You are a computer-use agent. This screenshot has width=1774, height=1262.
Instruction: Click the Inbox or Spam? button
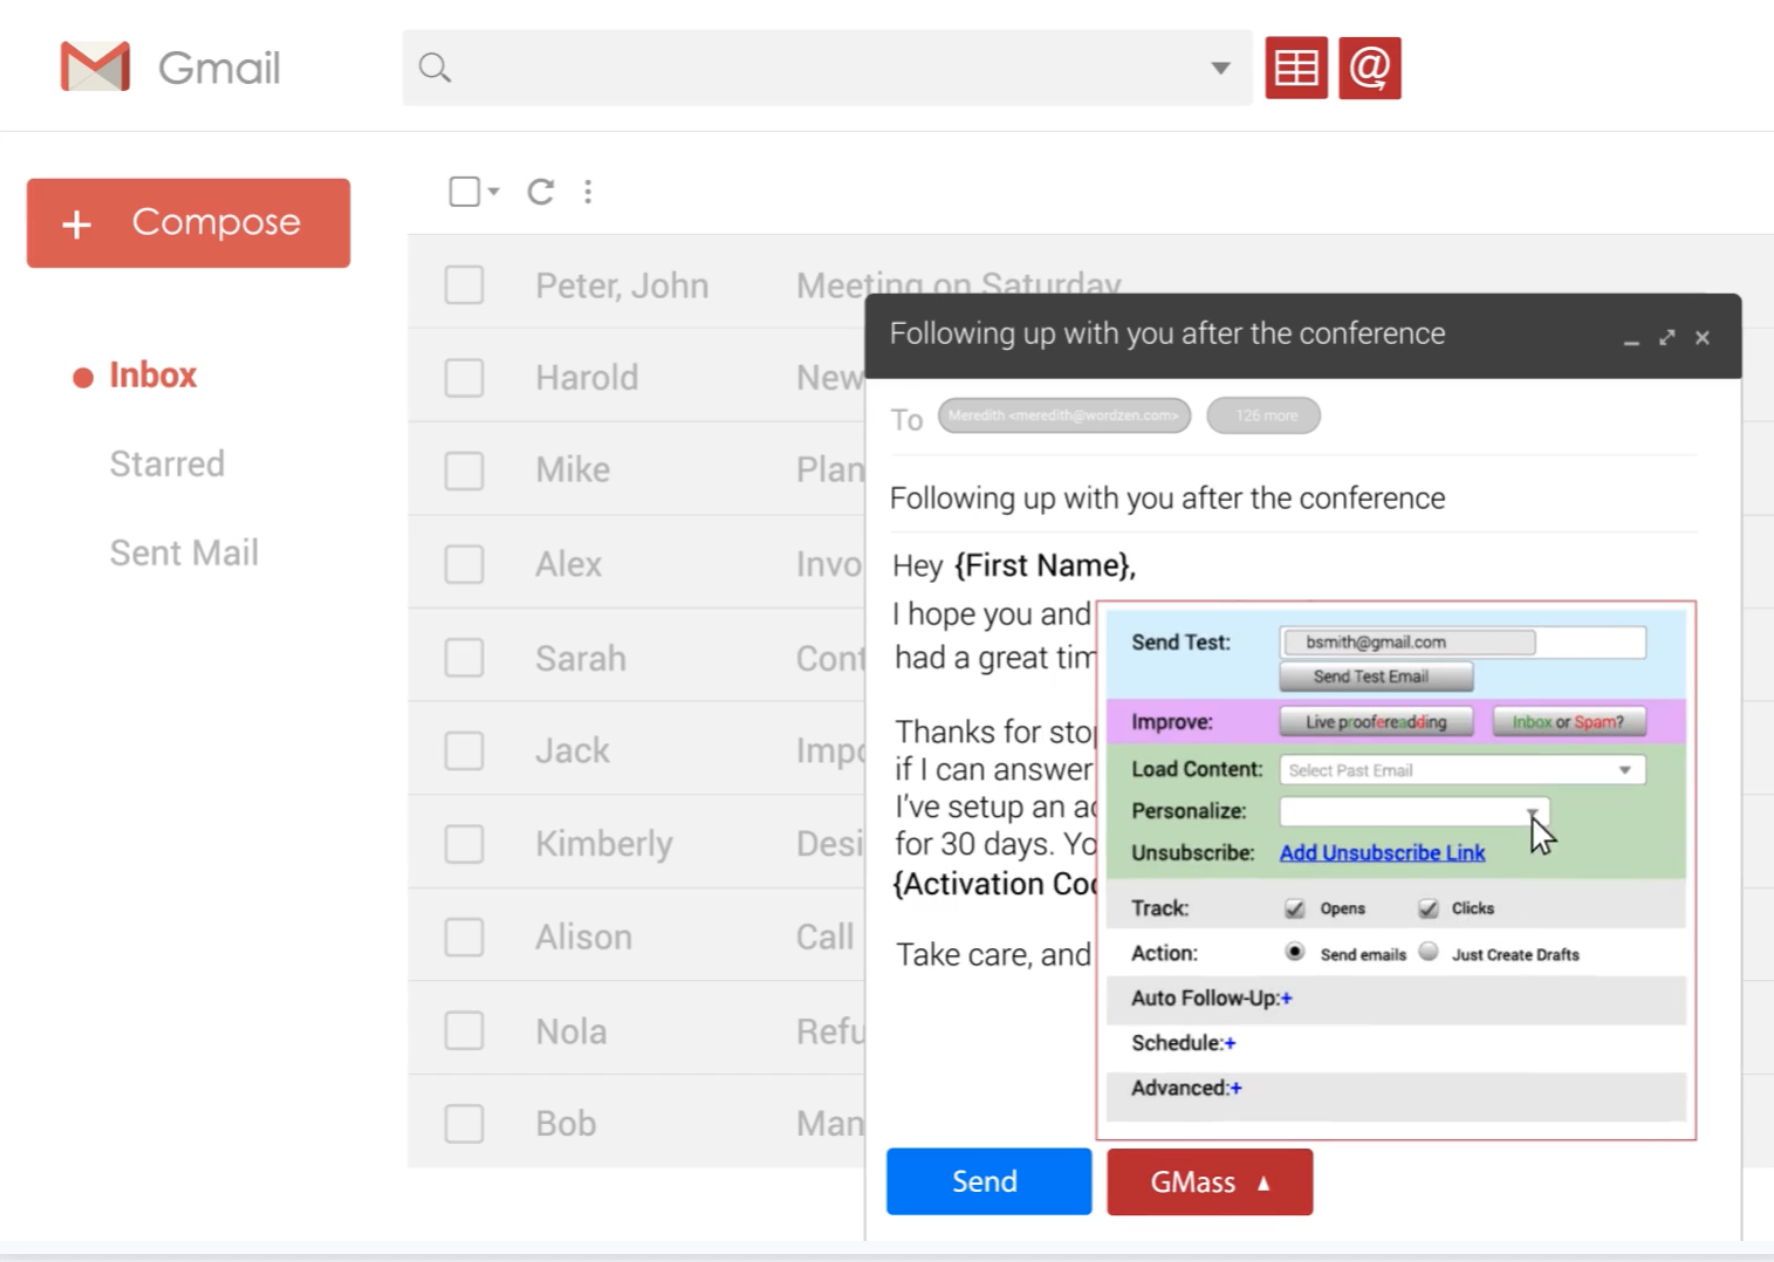1568,722
